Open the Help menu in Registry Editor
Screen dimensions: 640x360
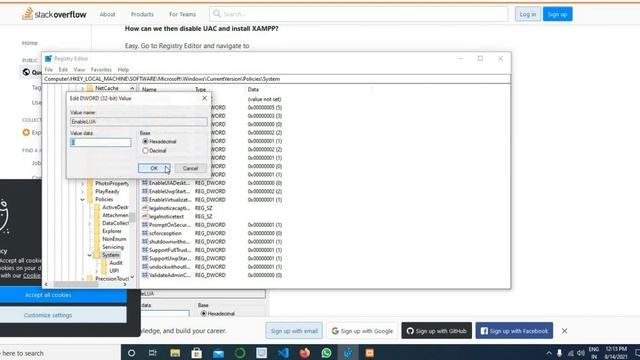(123, 70)
